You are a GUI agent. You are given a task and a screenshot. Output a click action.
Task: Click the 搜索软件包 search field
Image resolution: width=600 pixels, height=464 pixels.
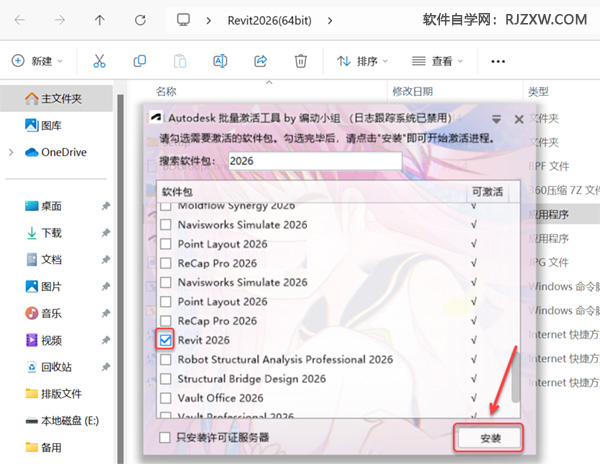tap(315, 161)
